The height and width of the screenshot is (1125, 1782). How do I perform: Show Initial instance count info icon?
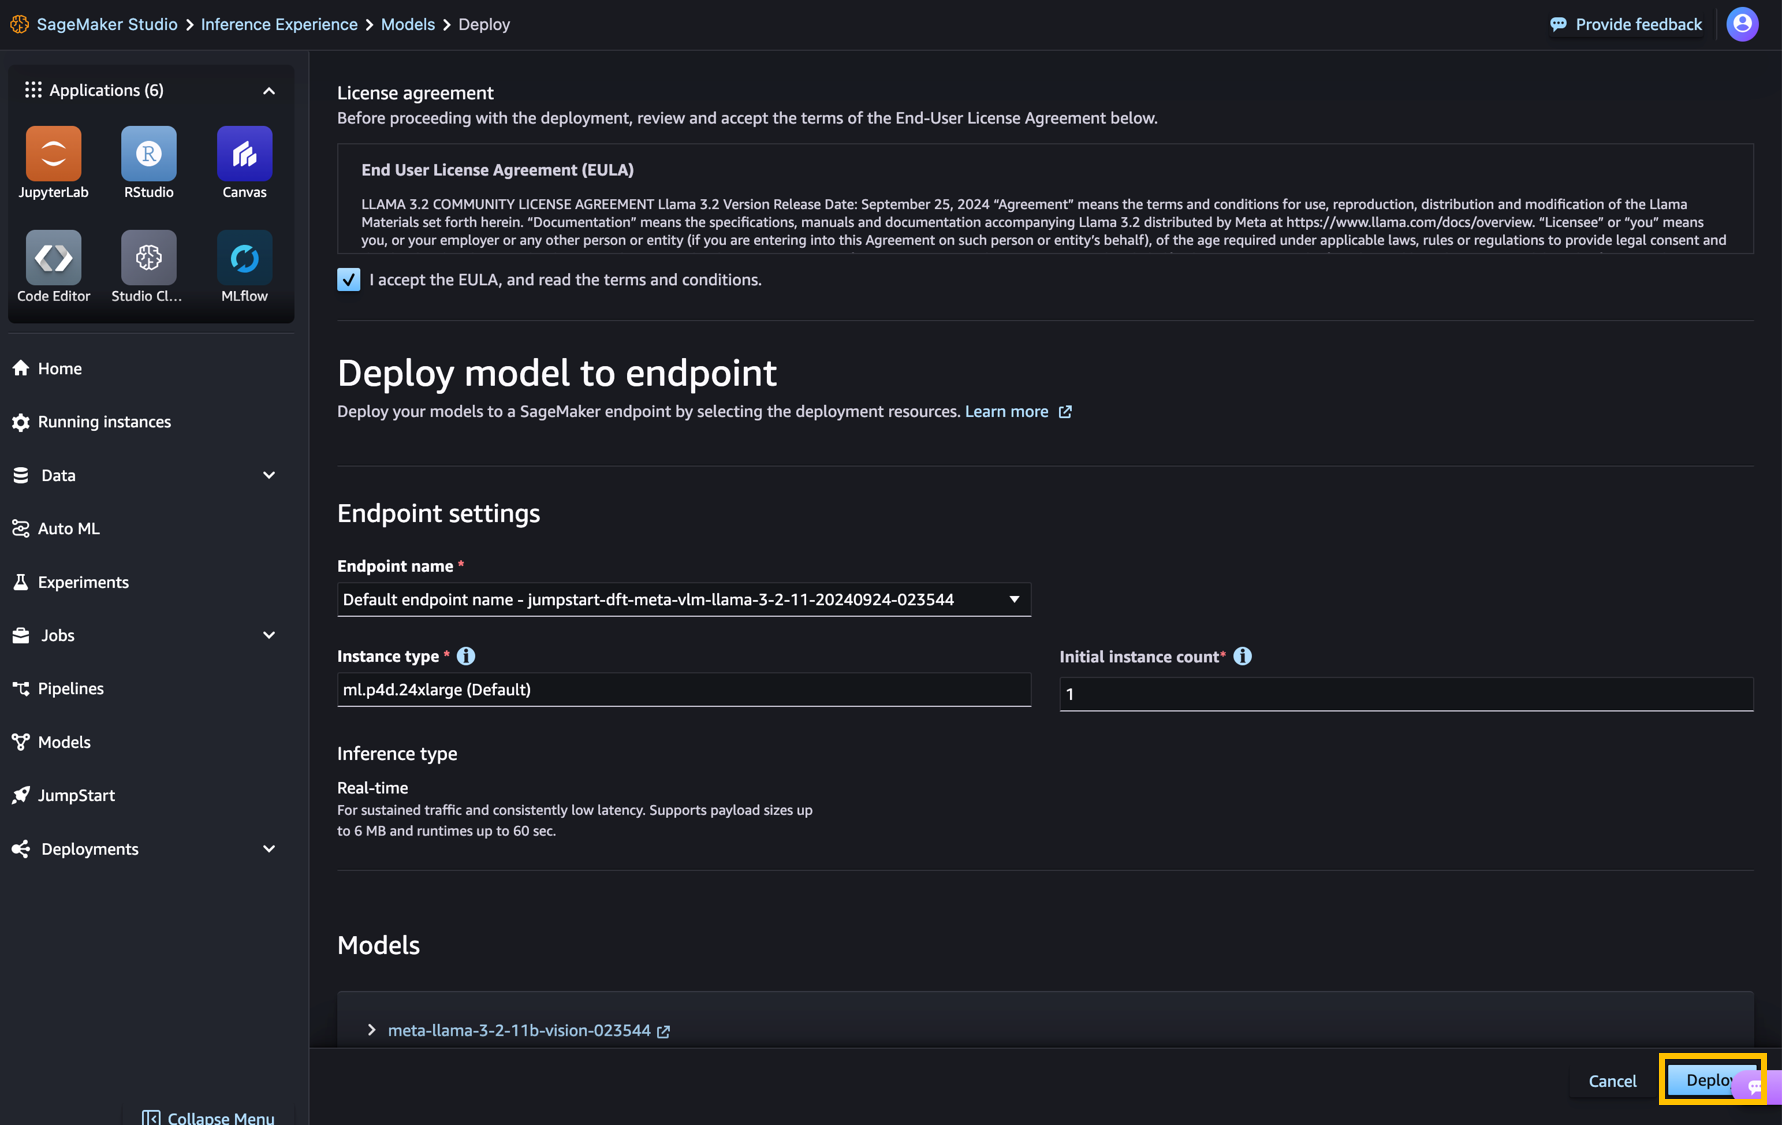(1243, 656)
